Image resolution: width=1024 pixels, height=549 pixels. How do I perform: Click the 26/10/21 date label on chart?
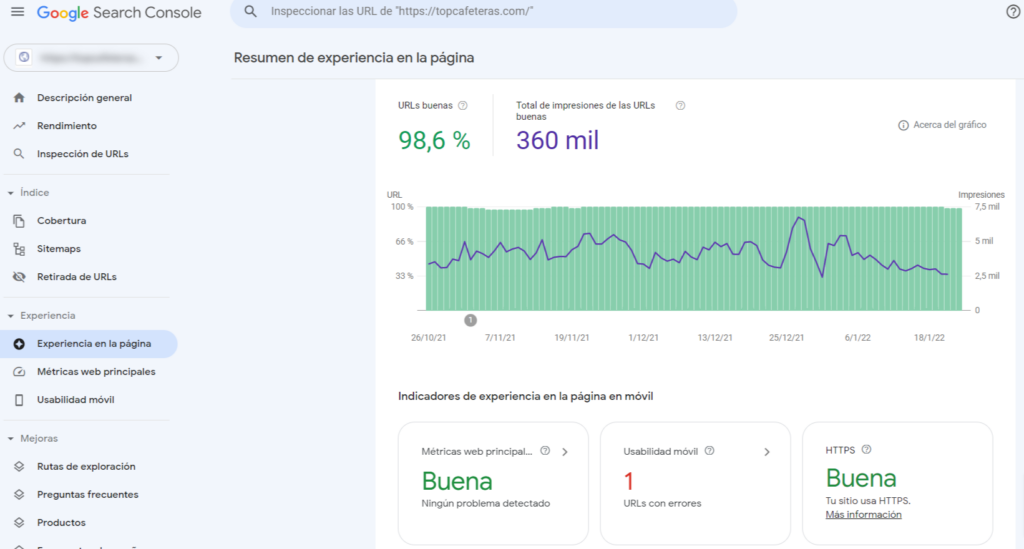click(x=428, y=337)
